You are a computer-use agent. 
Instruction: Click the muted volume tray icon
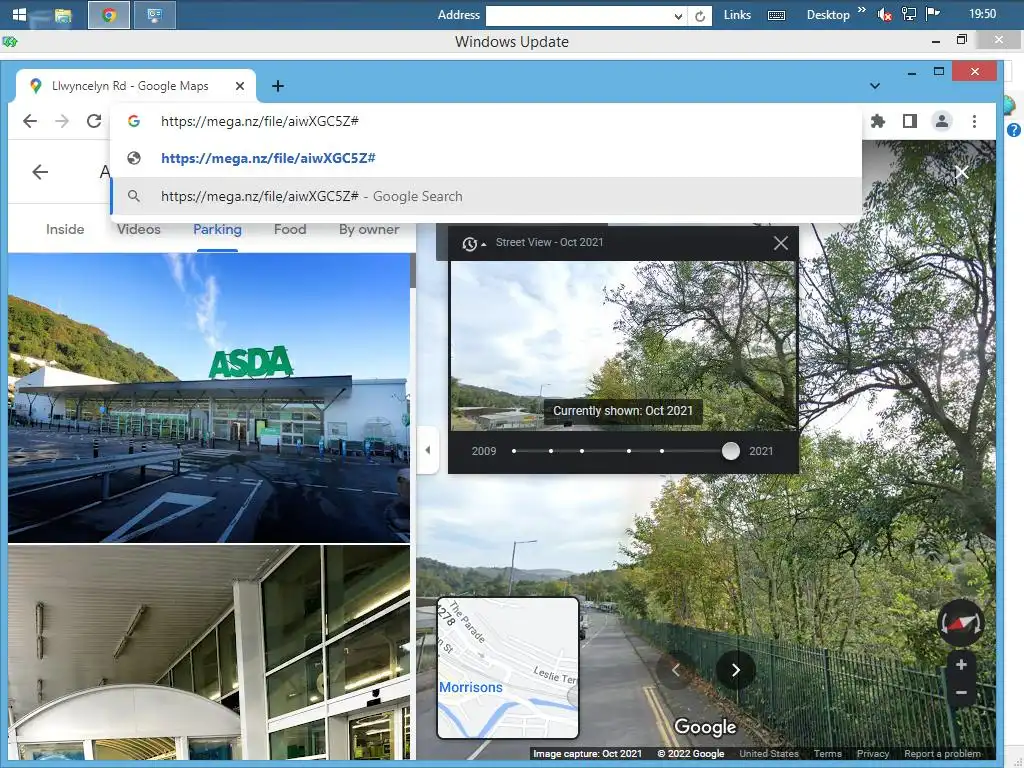885,14
